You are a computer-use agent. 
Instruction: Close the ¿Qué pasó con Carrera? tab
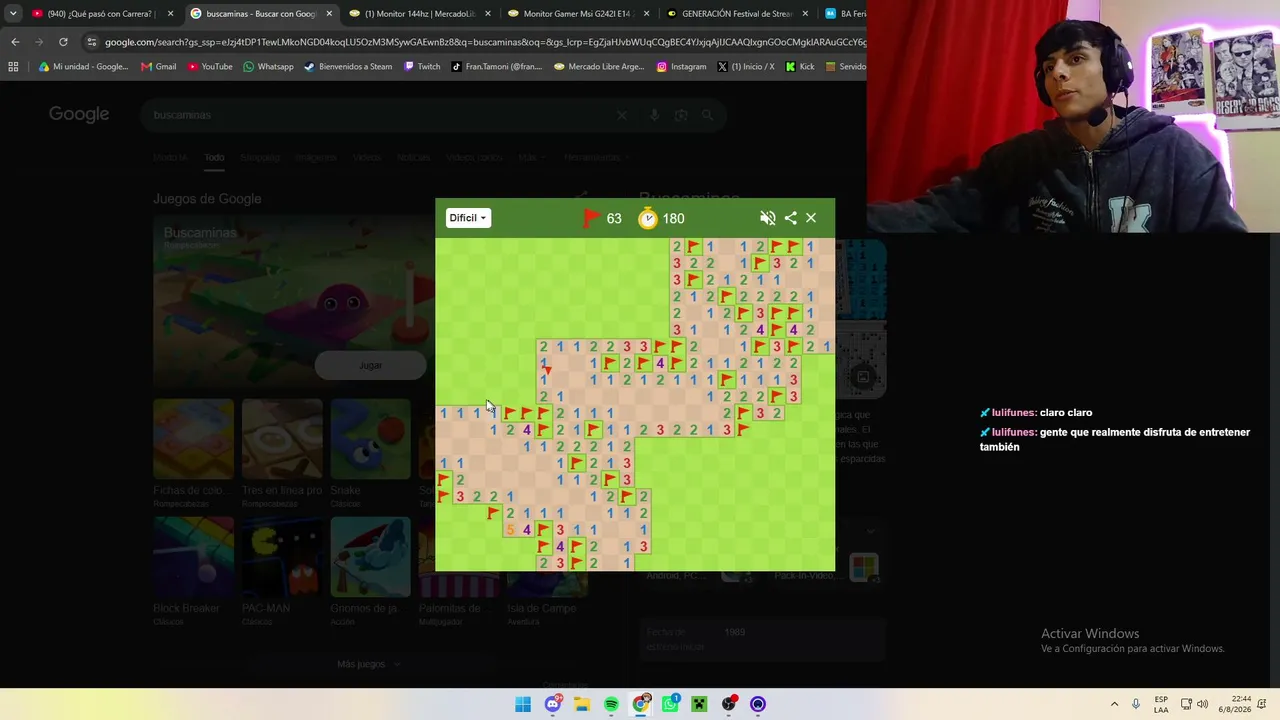click(170, 14)
